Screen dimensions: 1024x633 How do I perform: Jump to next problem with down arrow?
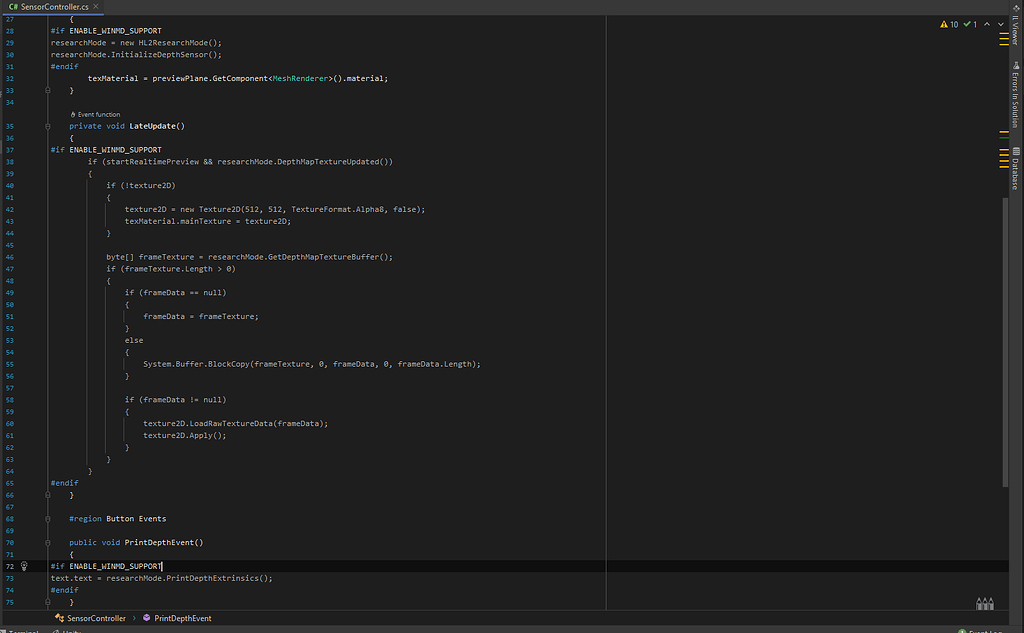(x=999, y=23)
